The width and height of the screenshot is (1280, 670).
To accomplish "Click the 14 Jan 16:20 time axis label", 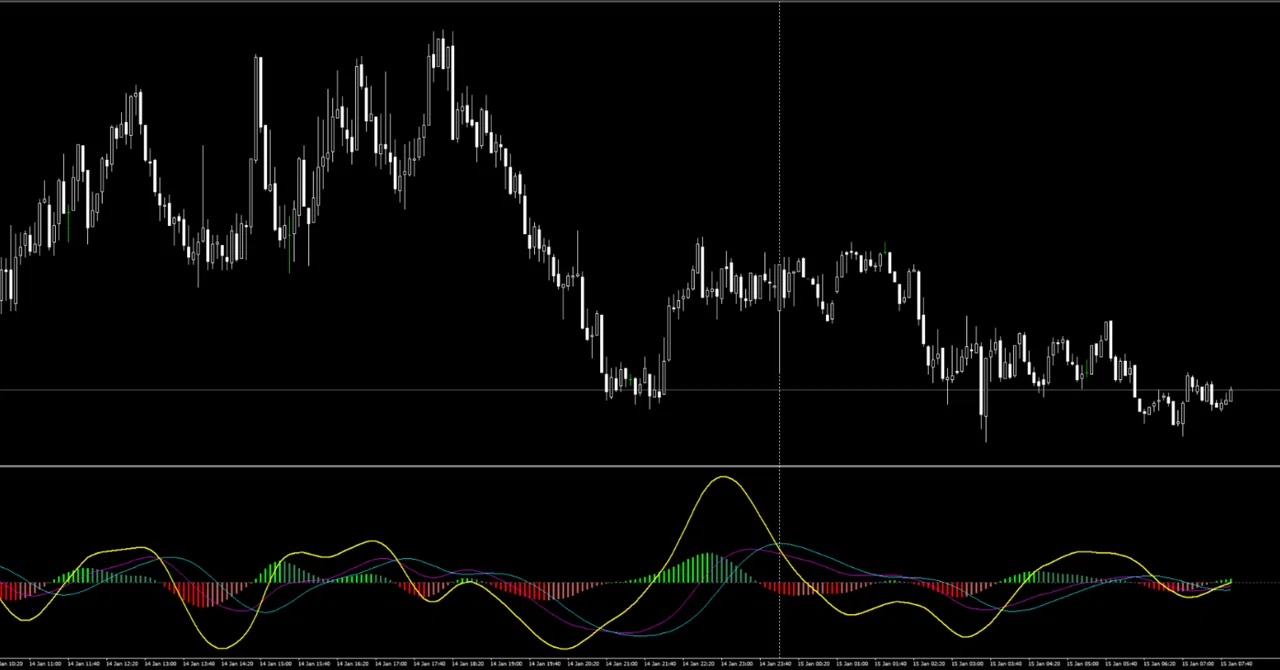I will click(x=352, y=663).
